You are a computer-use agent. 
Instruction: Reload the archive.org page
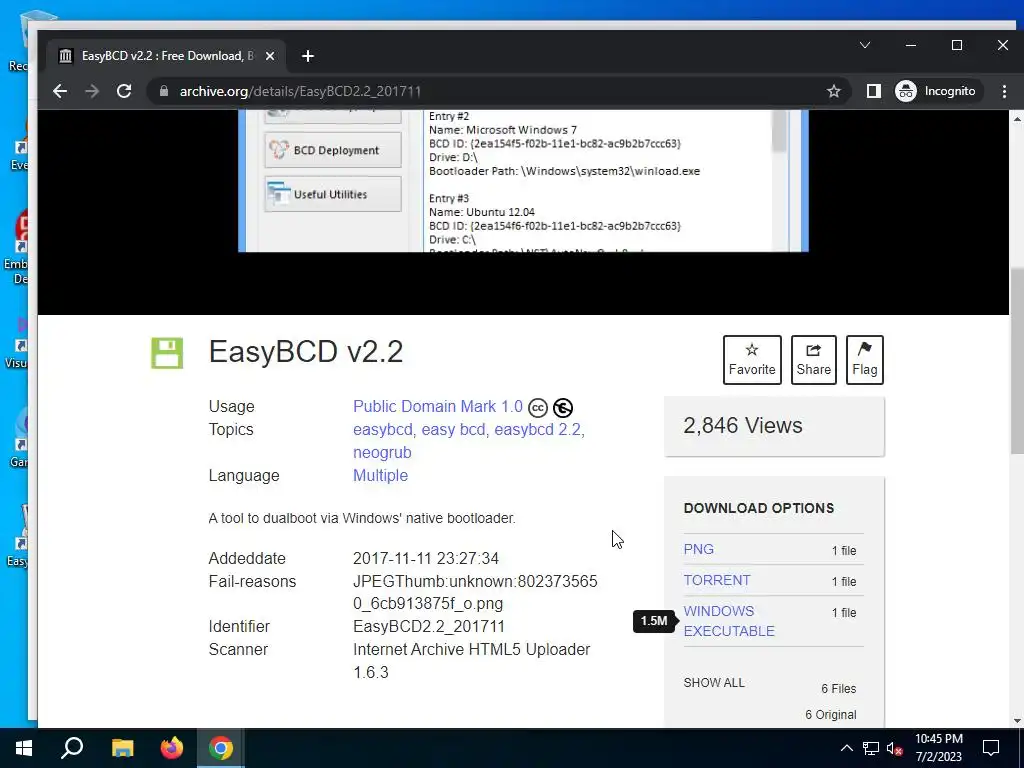click(124, 91)
